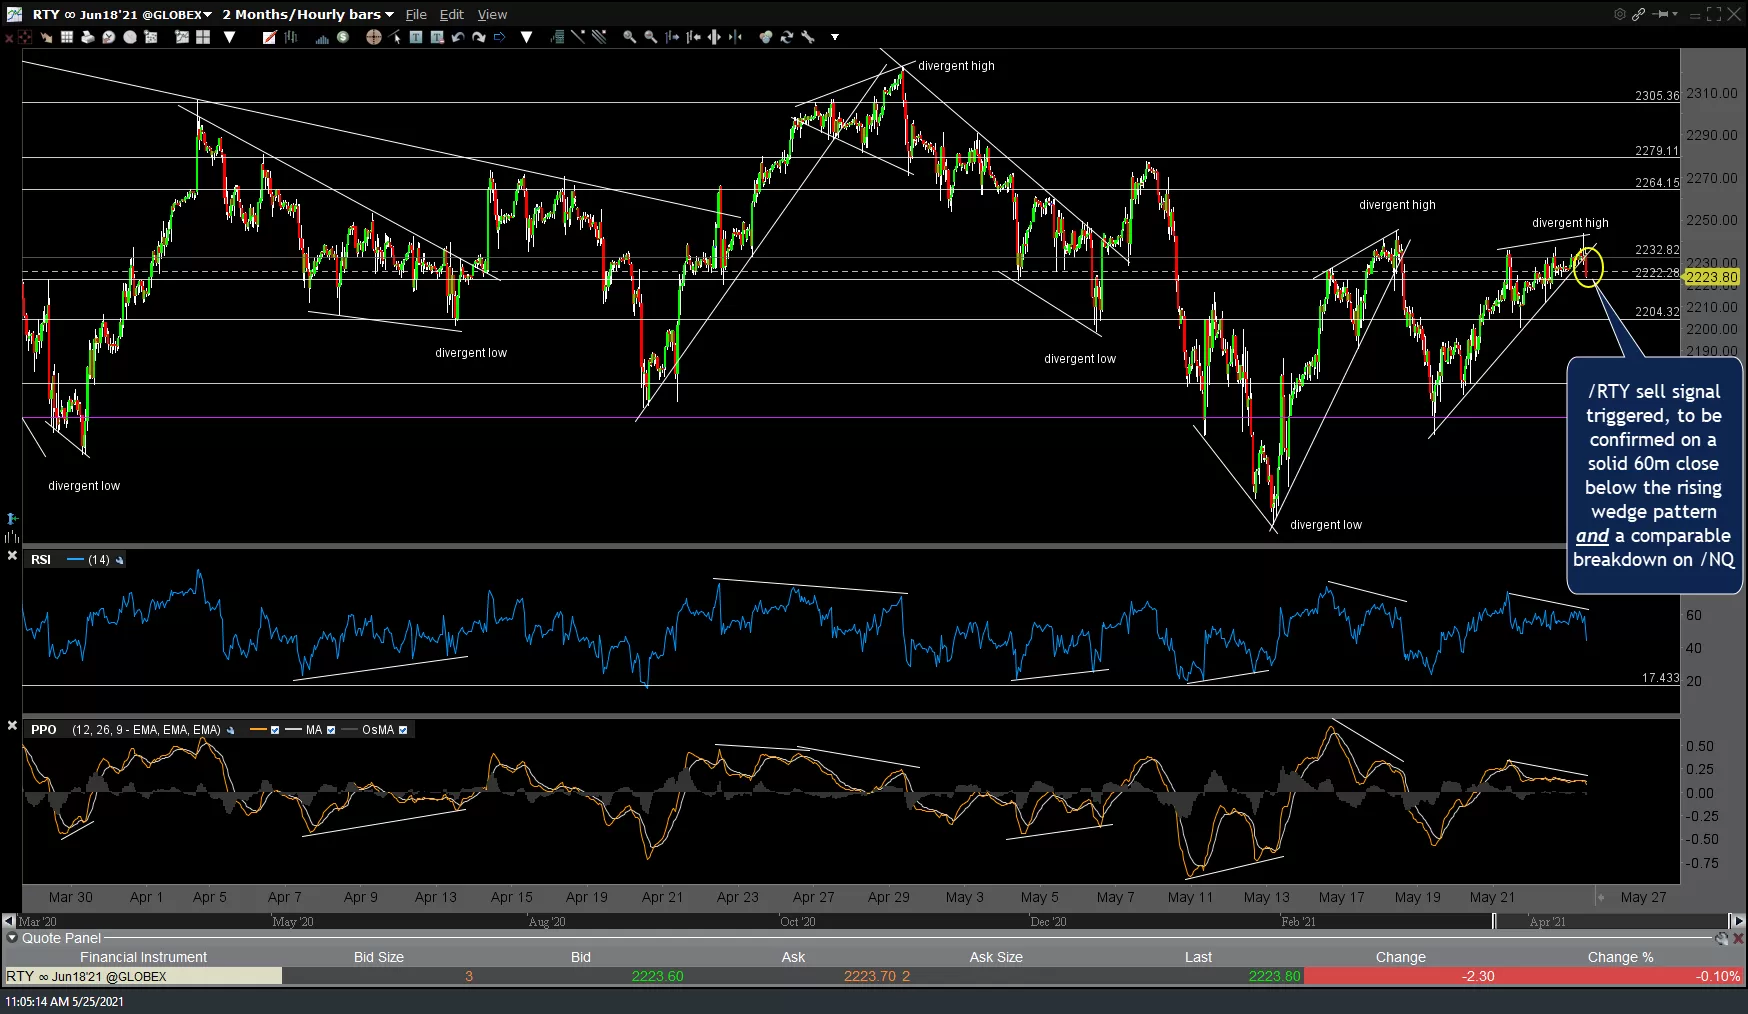Click the sell signal annotation text box
Image resolution: width=1748 pixels, height=1014 pixels.
click(1654, 475)
